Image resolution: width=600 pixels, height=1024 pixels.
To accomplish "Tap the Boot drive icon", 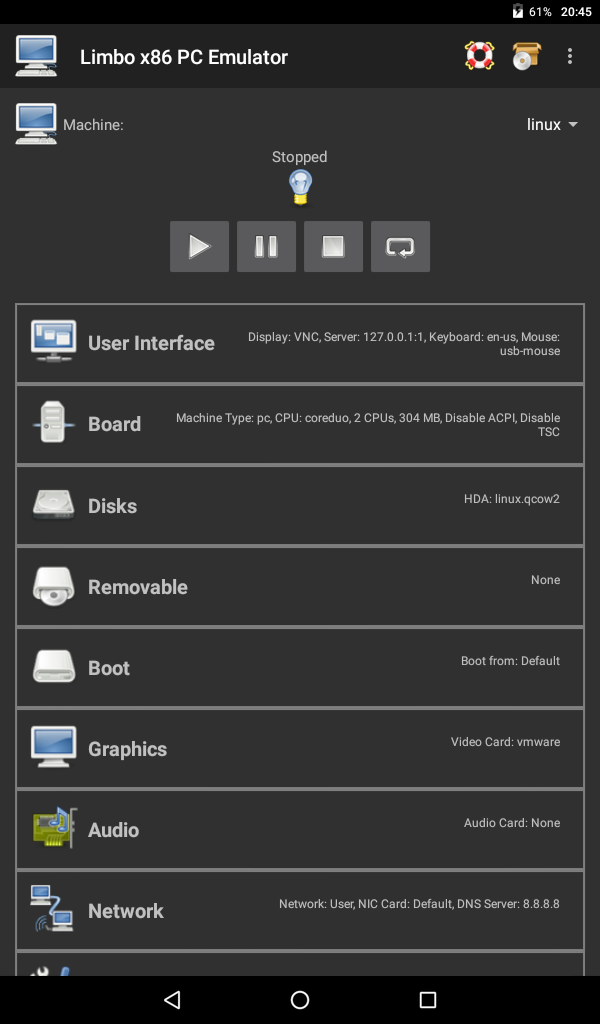I will pyautogui.click(x=54, y=666).
